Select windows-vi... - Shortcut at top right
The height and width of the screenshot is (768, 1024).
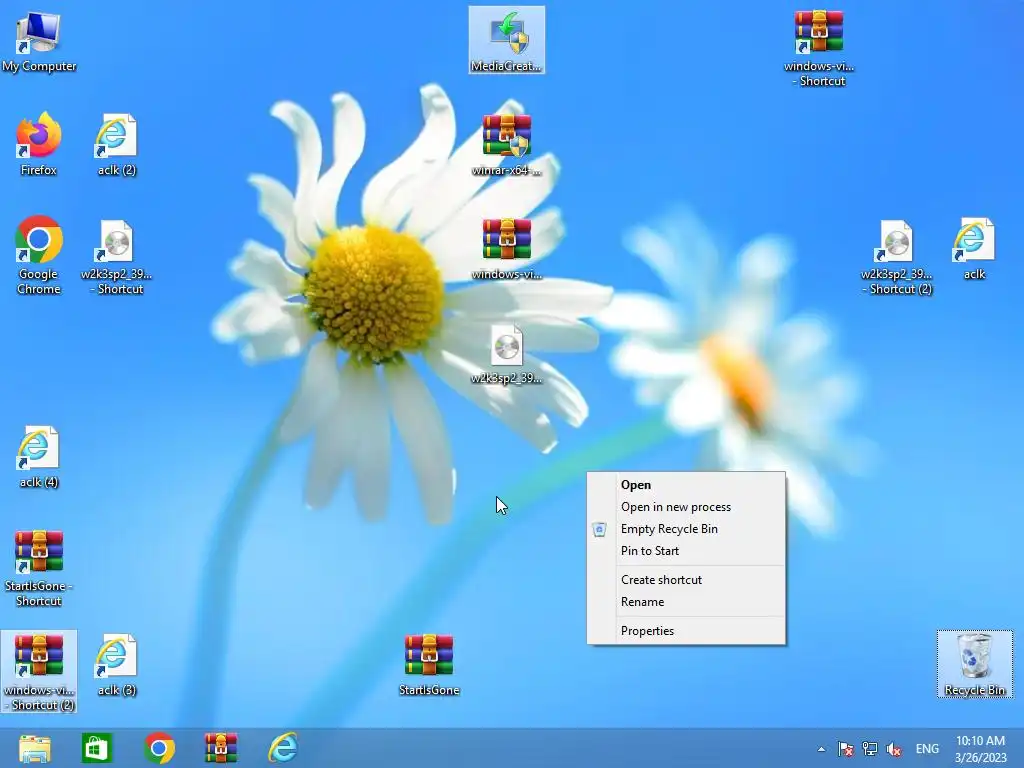(819, 48)
